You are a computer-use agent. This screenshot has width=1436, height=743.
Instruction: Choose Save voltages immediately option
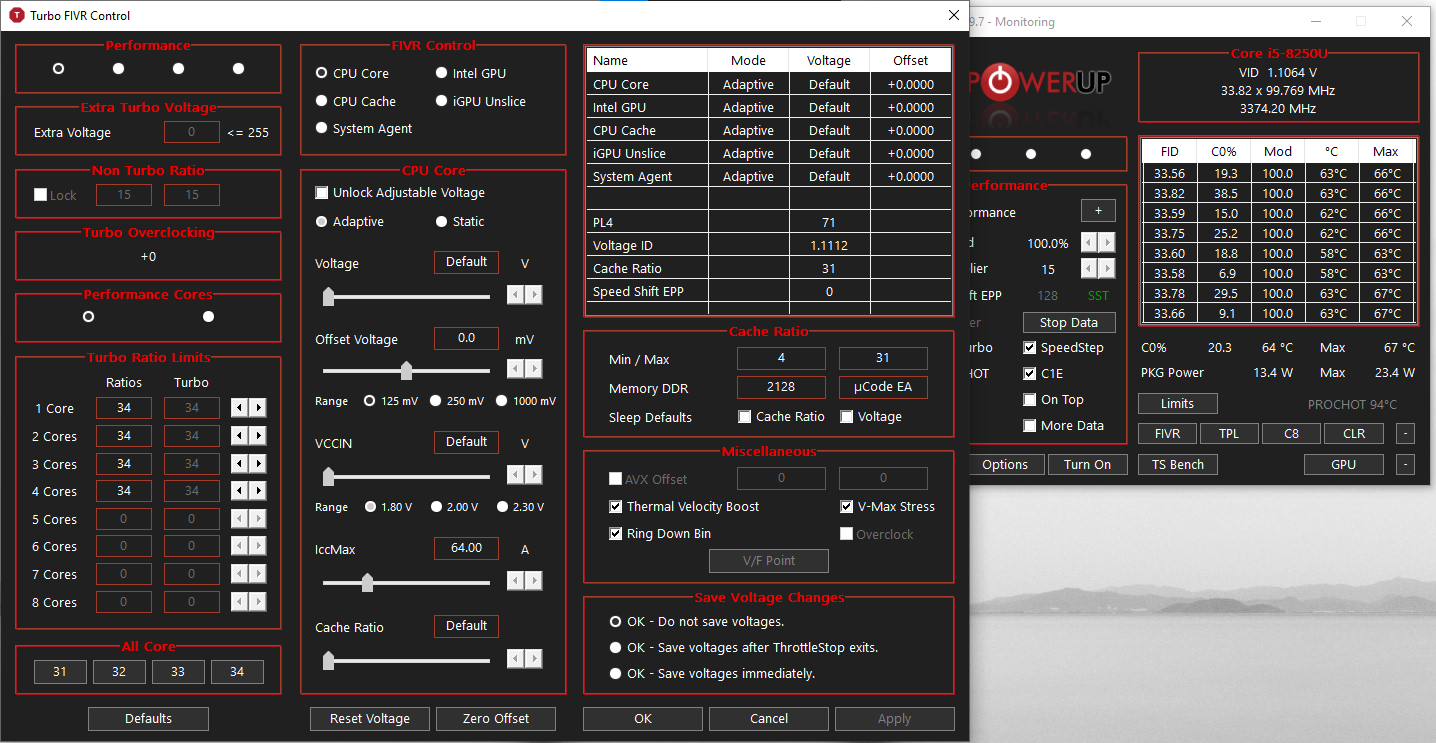point(616,674)
